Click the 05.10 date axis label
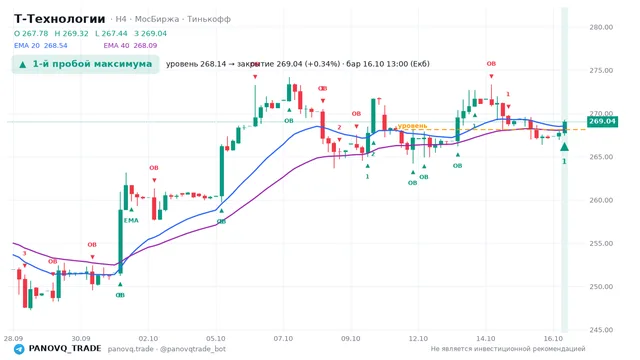This screenshot has width=640, height=360. pyautogui.click(x=216, y=339)
